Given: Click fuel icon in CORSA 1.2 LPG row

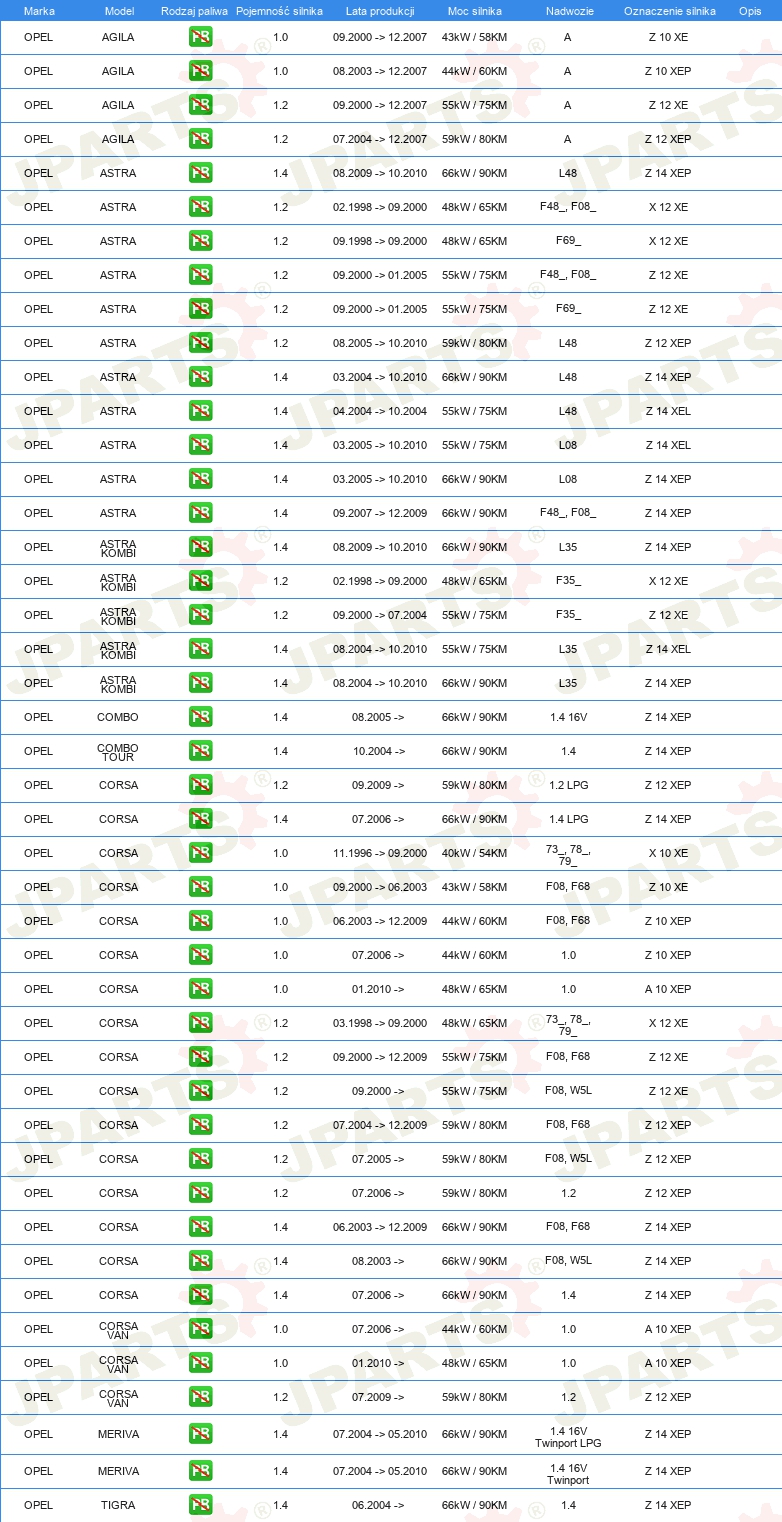Looking at the screenshot, I should 200,785.
